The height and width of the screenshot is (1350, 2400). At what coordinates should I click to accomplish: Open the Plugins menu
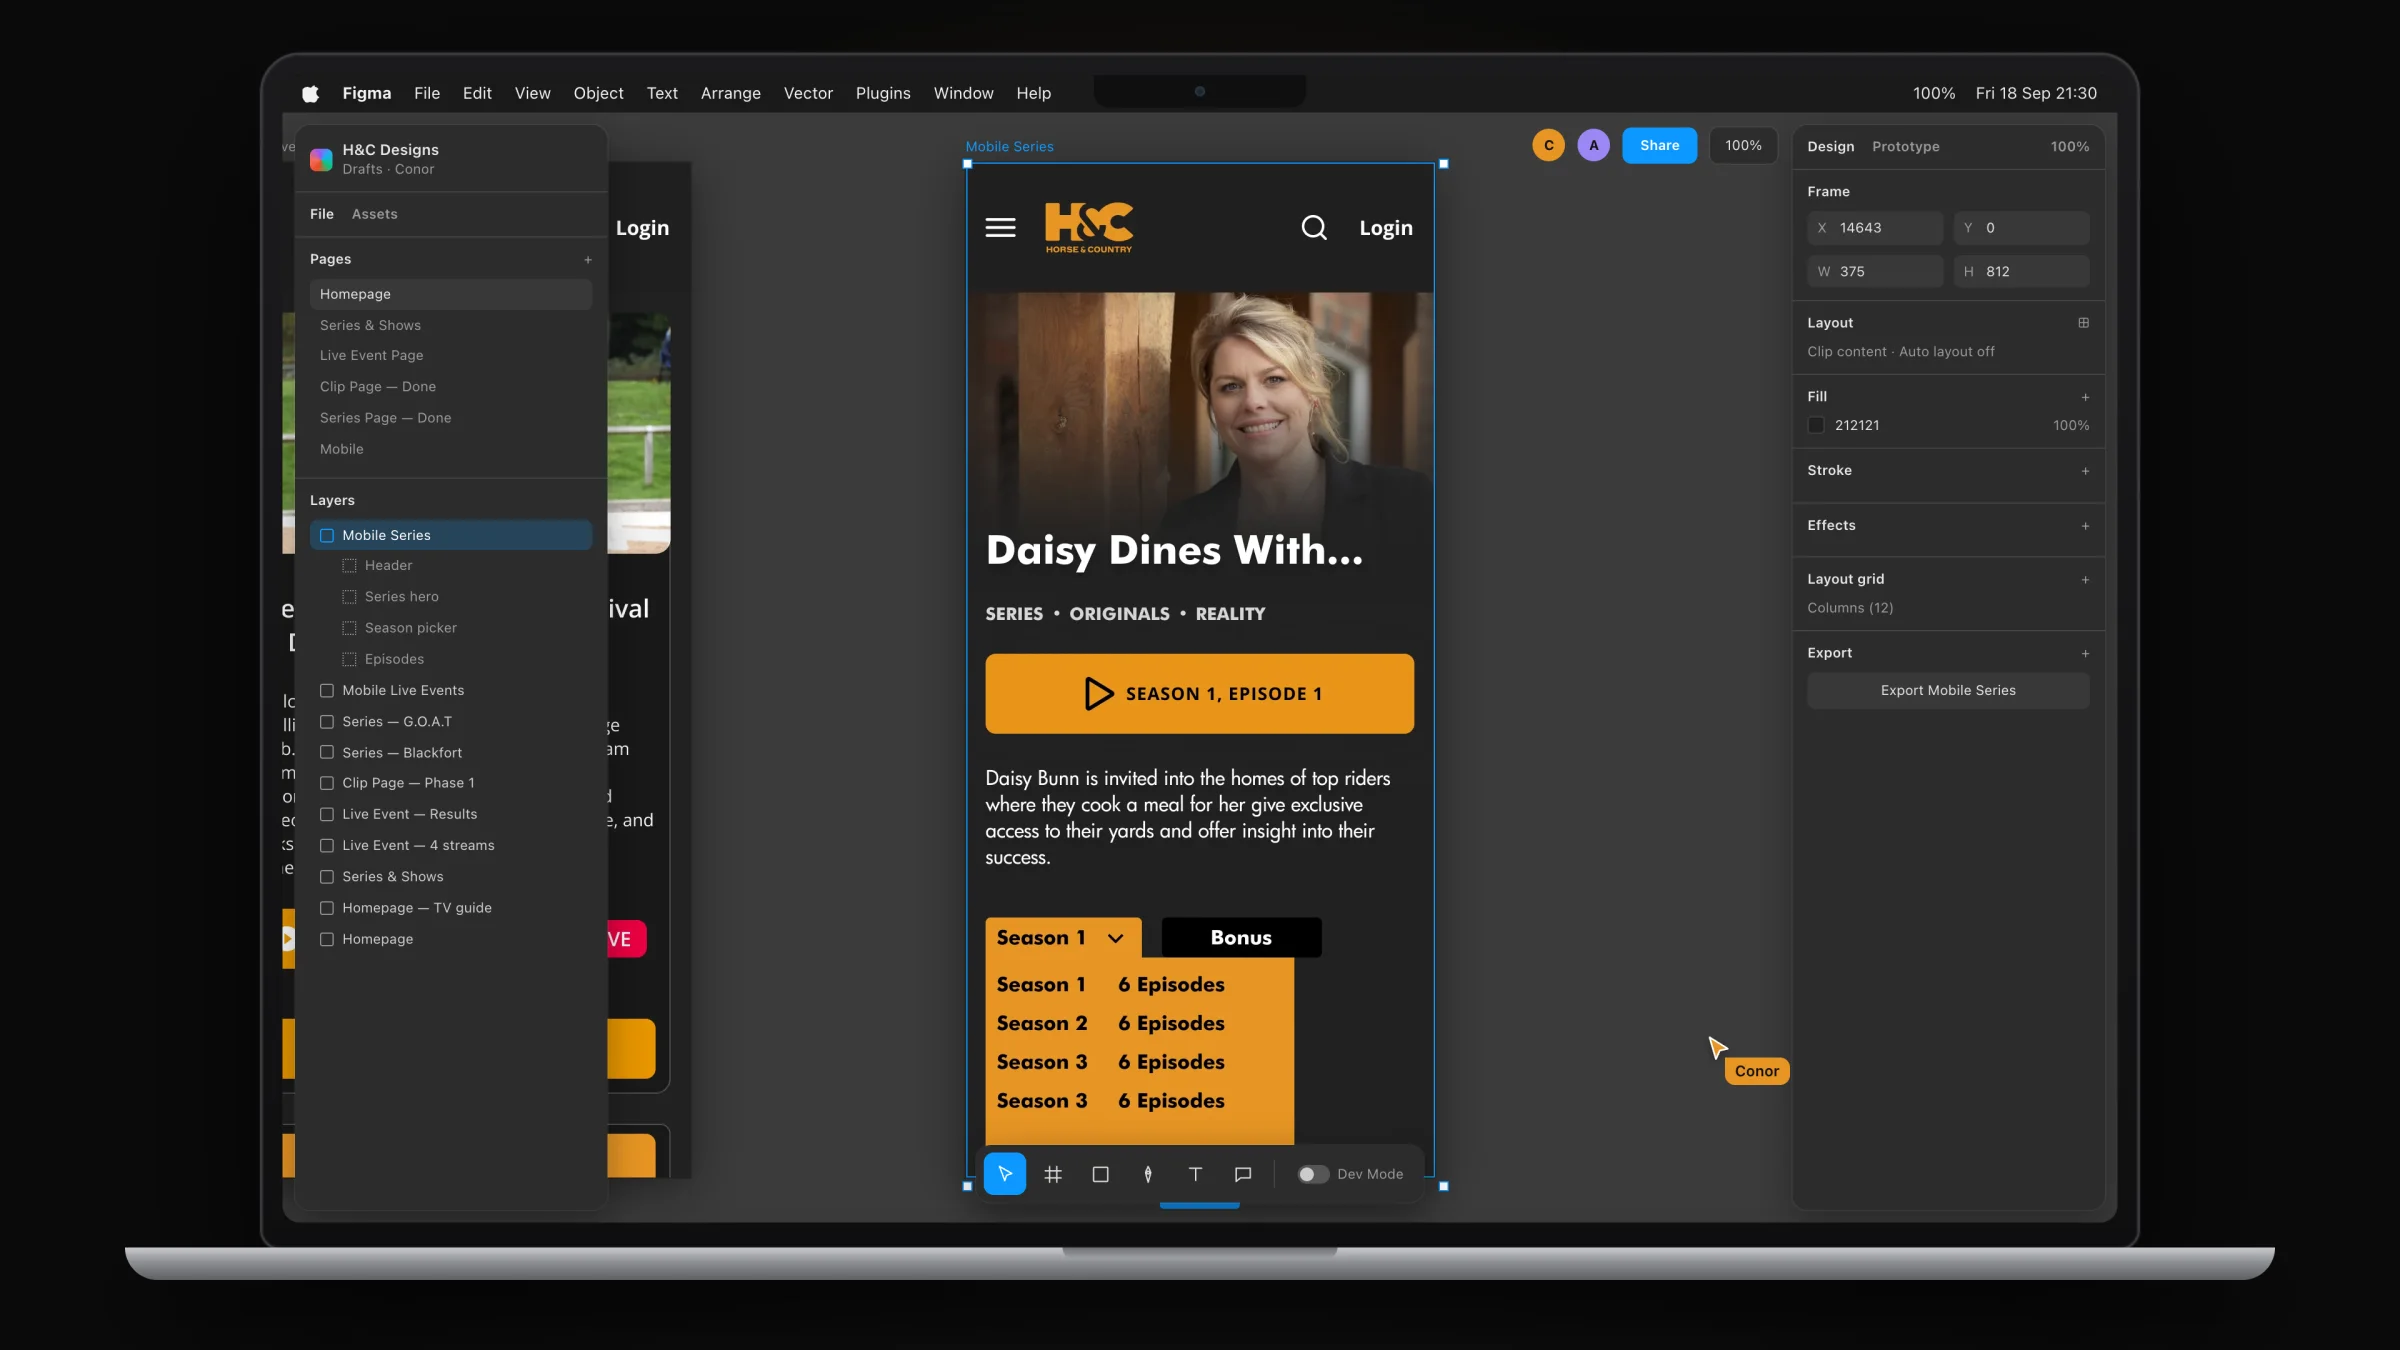(x=883, y=93)
